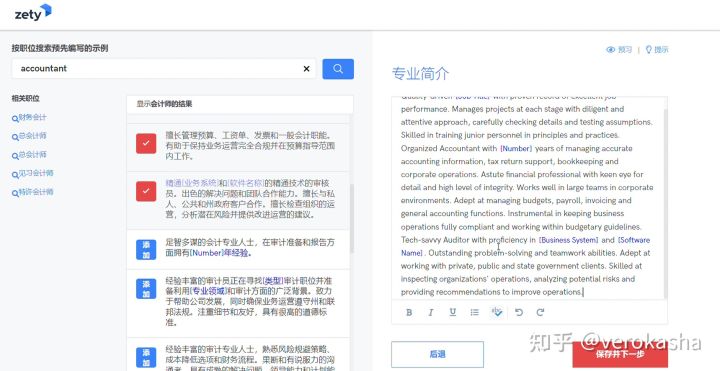The image size is (720, 371).
Task: Select the [Business System] placeholder in the editor
Action: [x=568, y=240]
